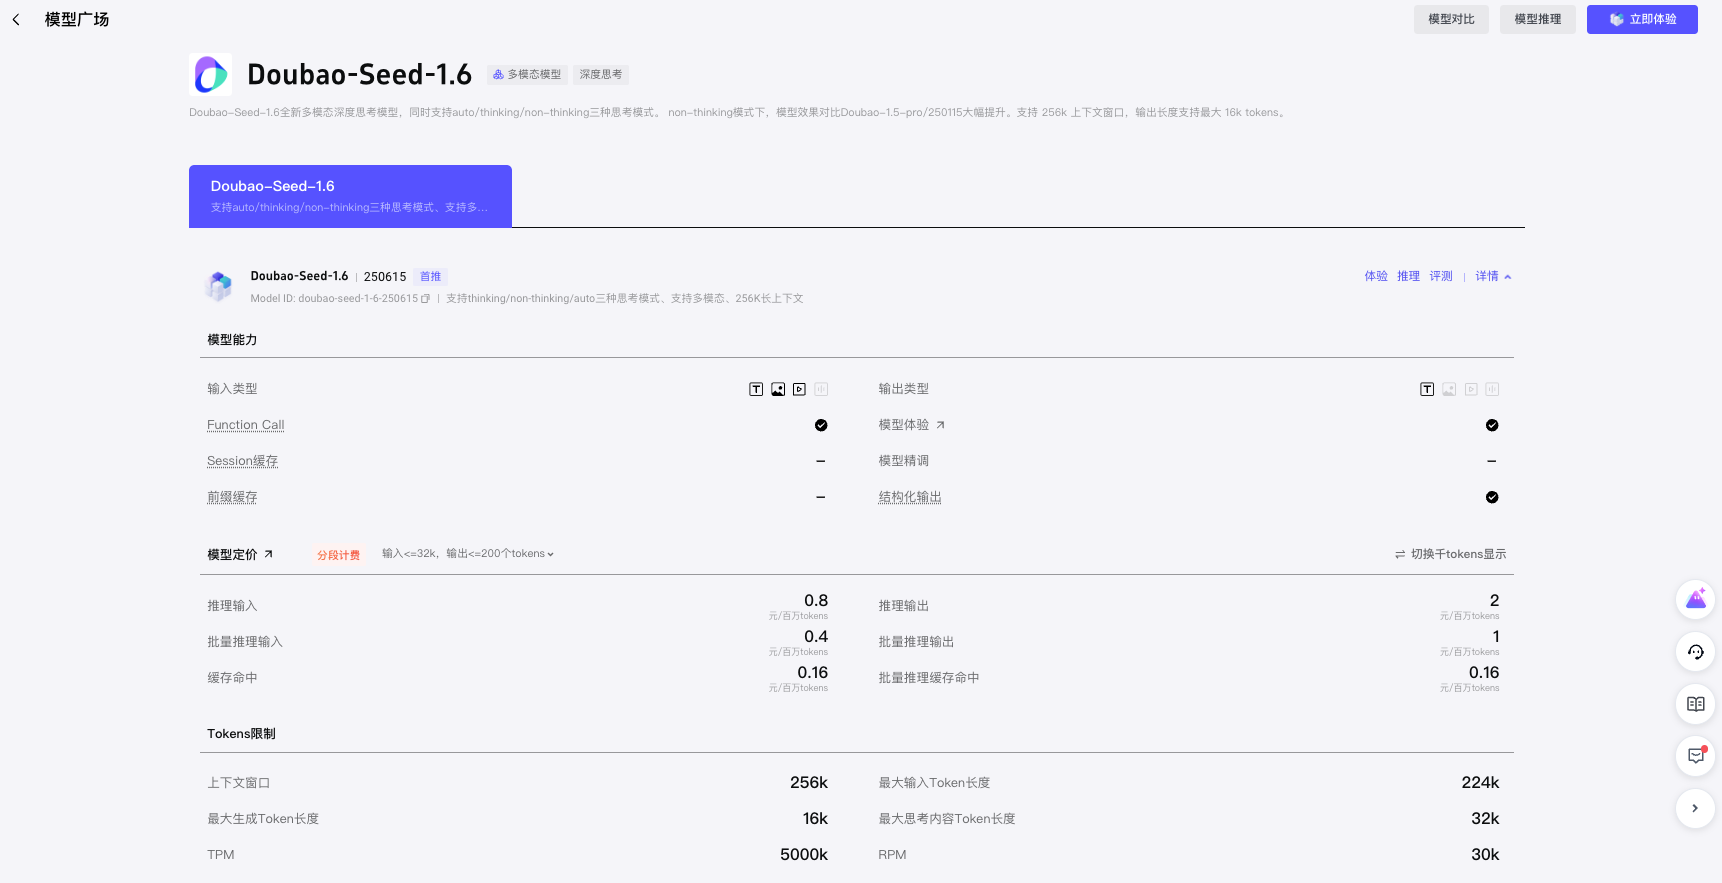The height and width of the screenshot is (883, 1722).
Task: Click the 推理输入 price value 0.8
Action: pos(816,601)
